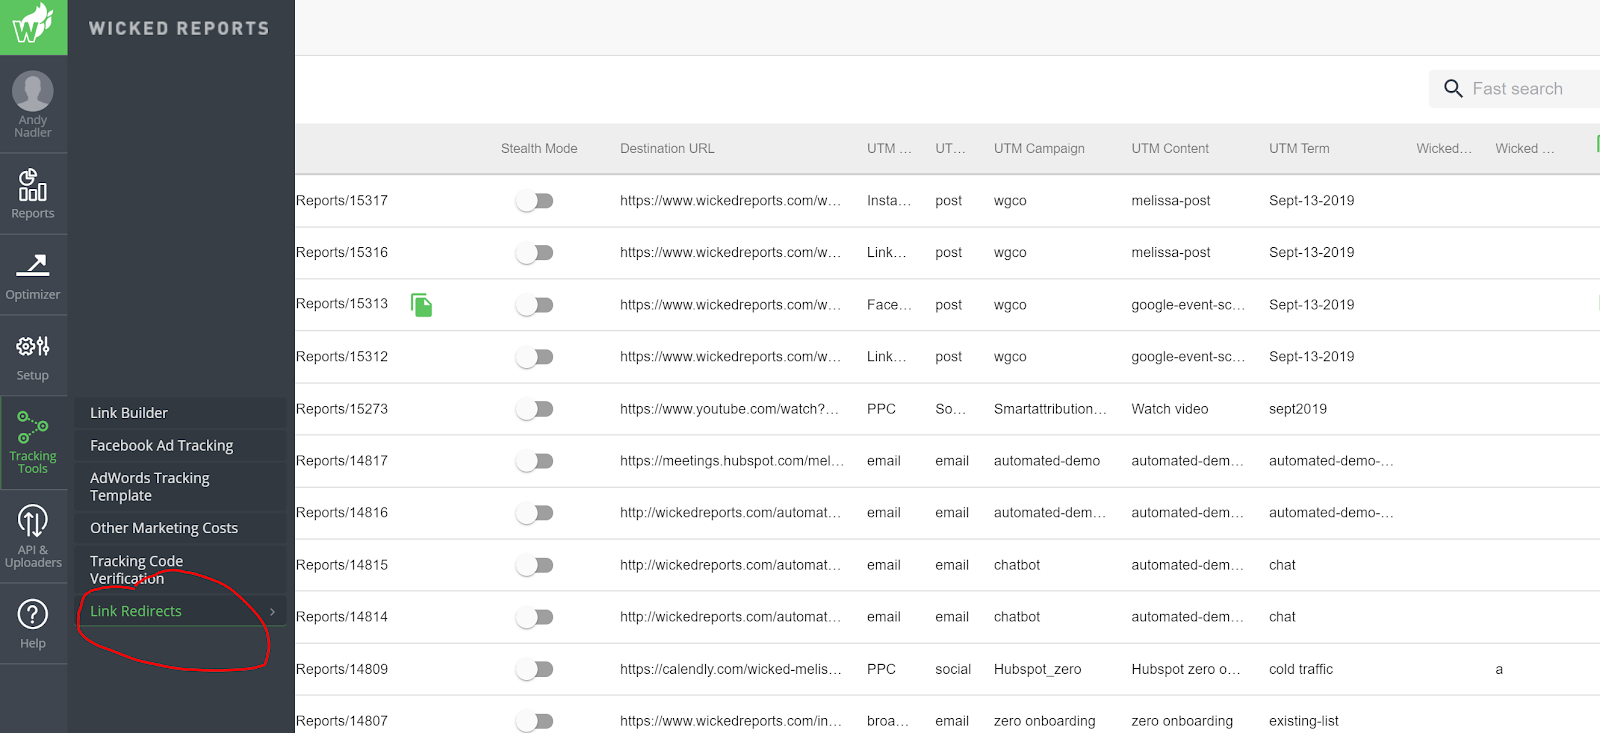Open AdWords Tracking Template menu item
The image size is (1600, 733).
pos(180,487)
